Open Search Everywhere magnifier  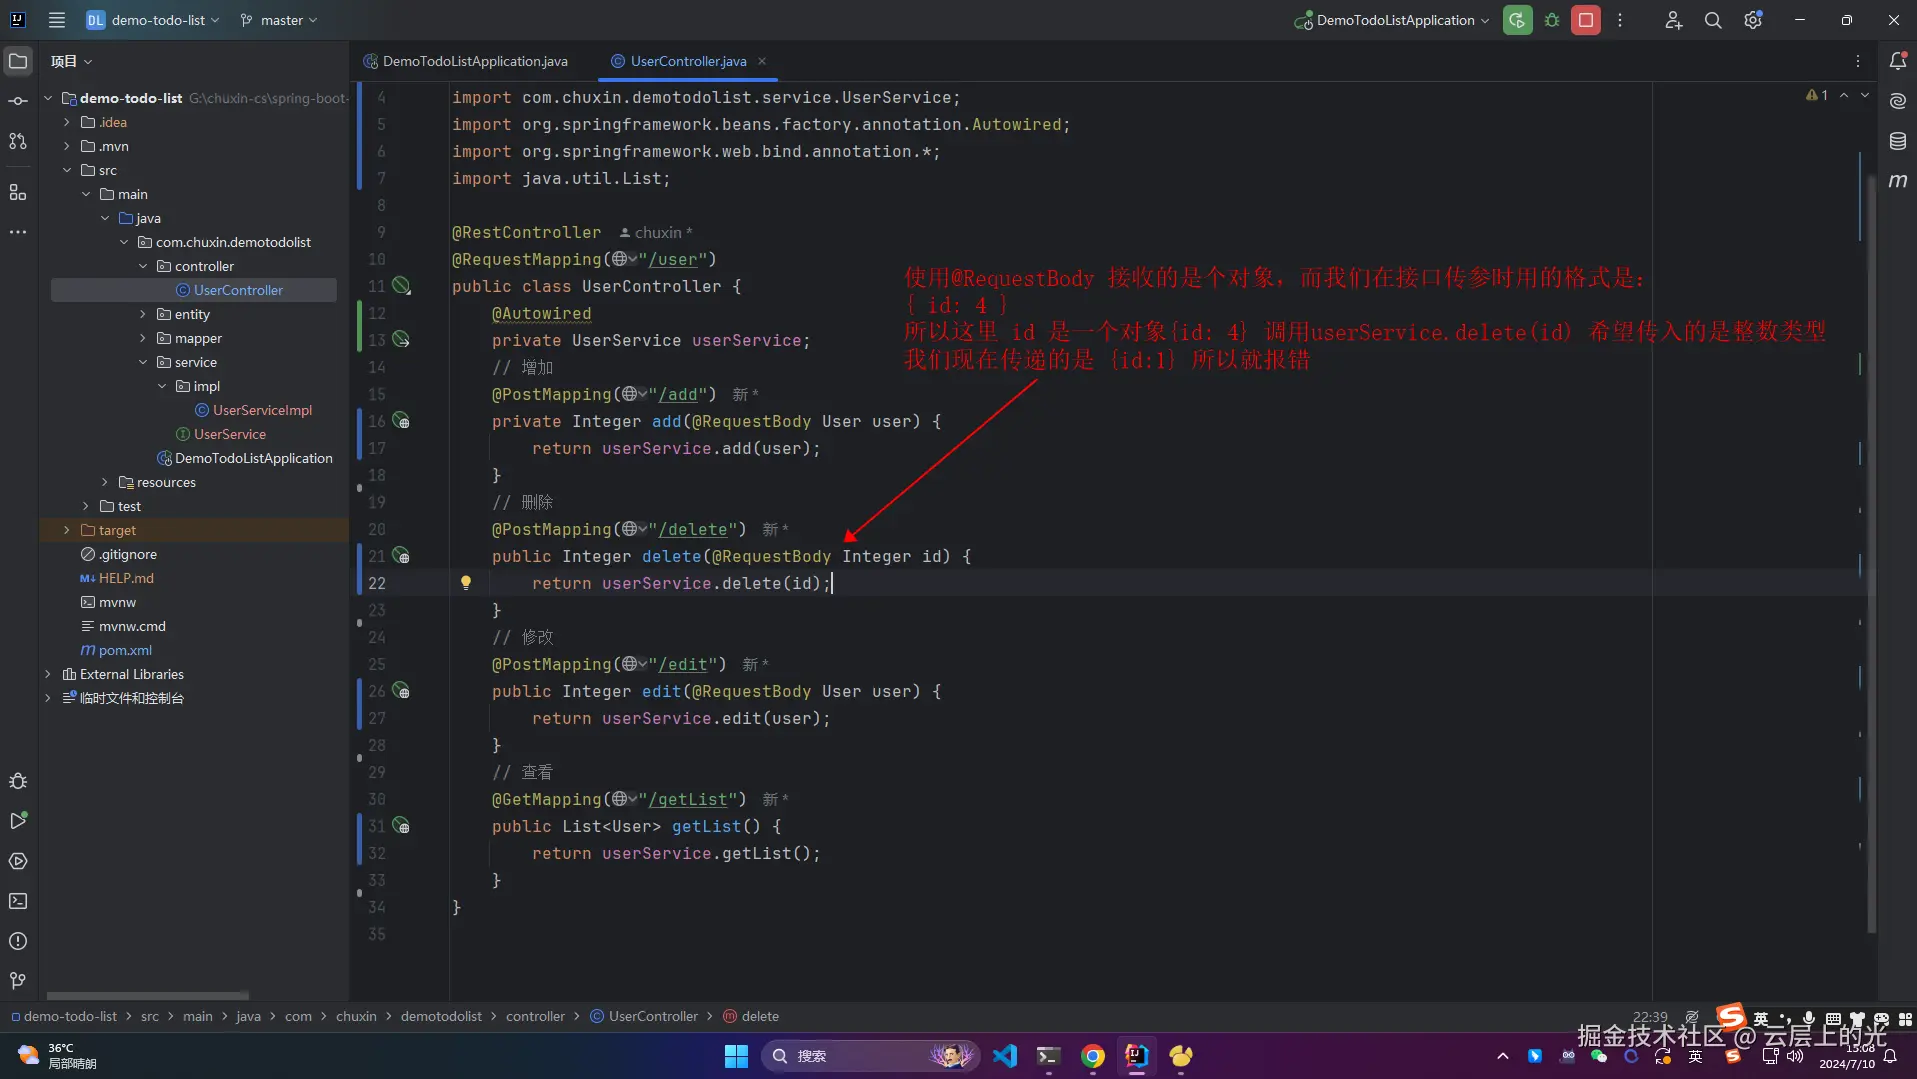pyautogui.click(x=1713, y=20)
